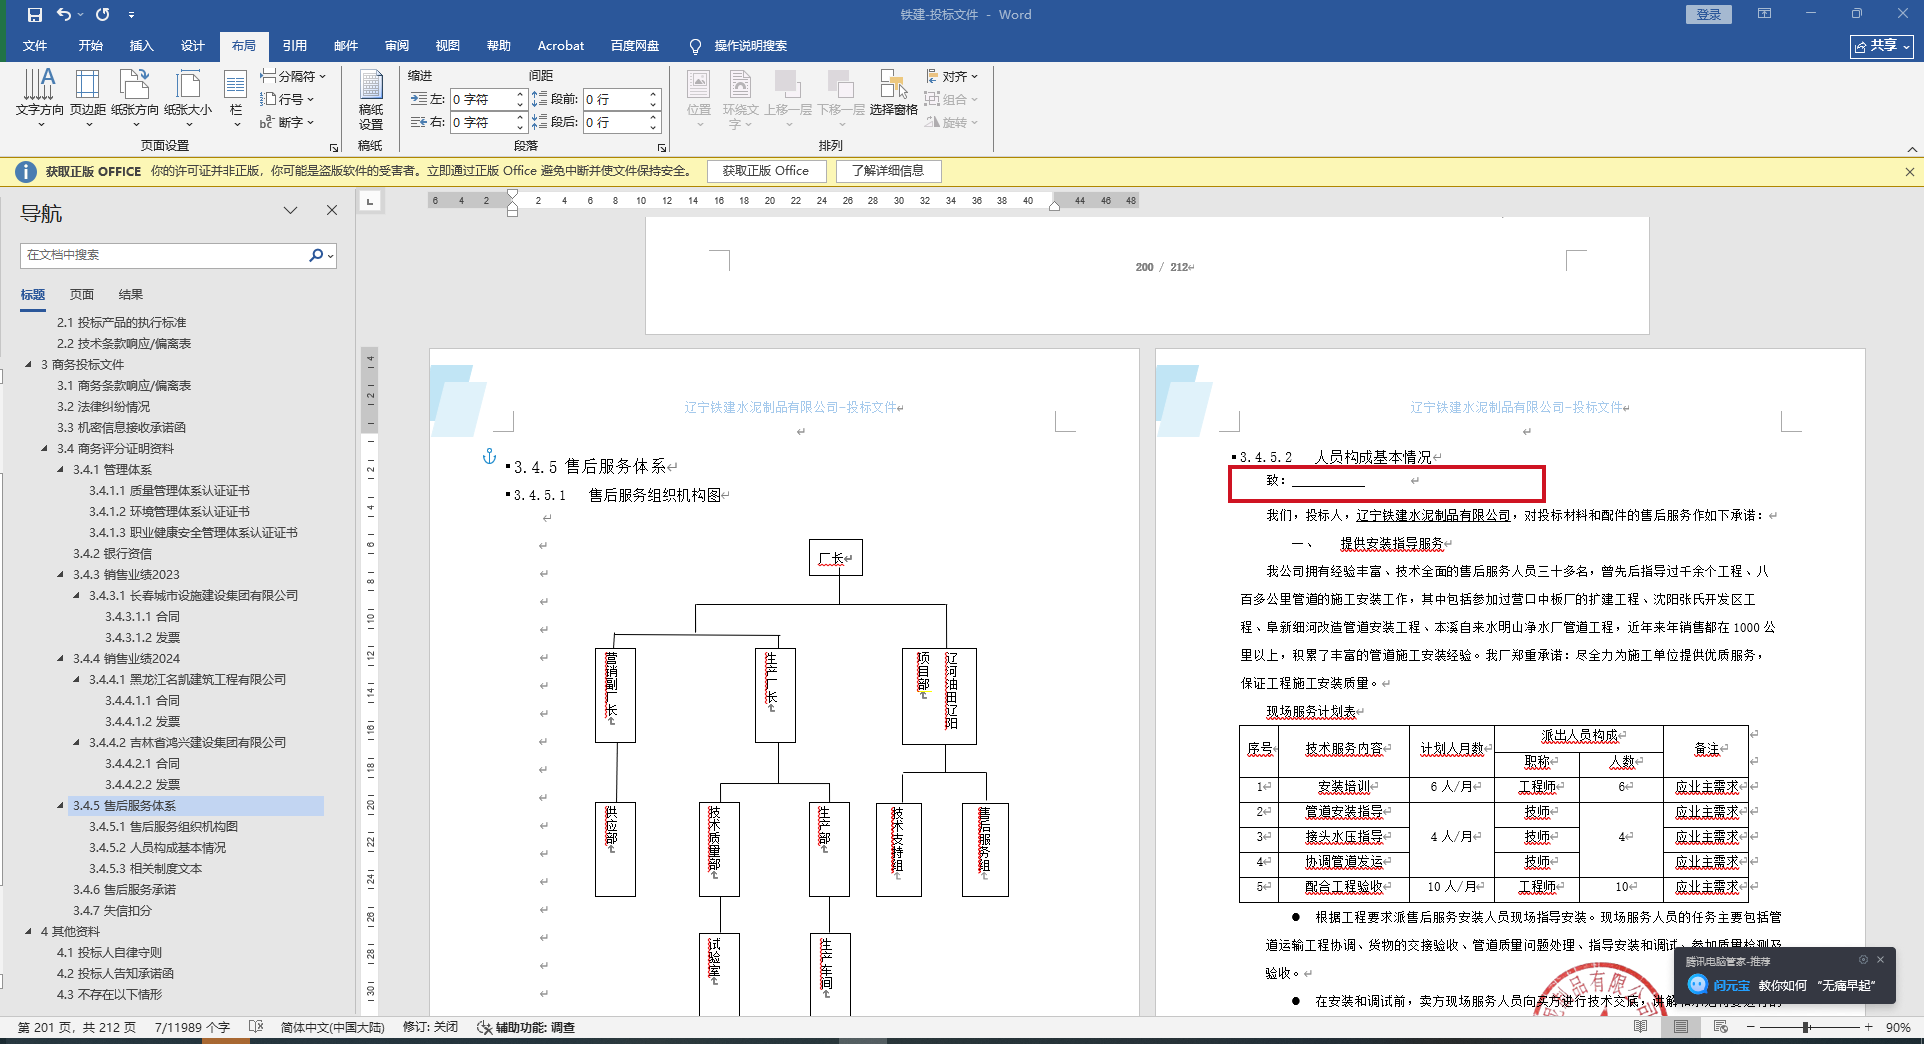The height and width of the screenshot is (1044, 1924).
Task: Show the 结果 tab in navigation pane
Action: coord(131,295)
